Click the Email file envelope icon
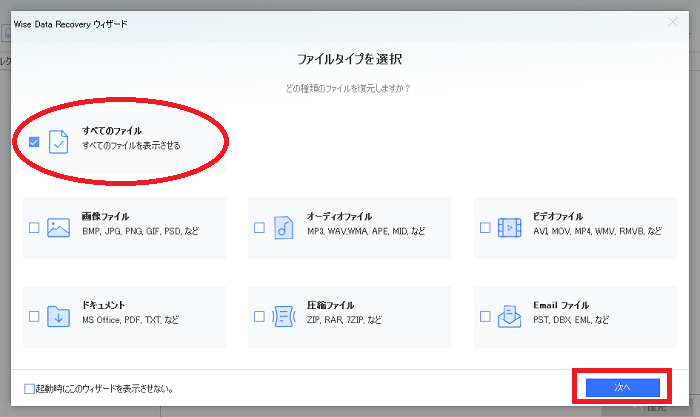 click(x=509, y=317)
